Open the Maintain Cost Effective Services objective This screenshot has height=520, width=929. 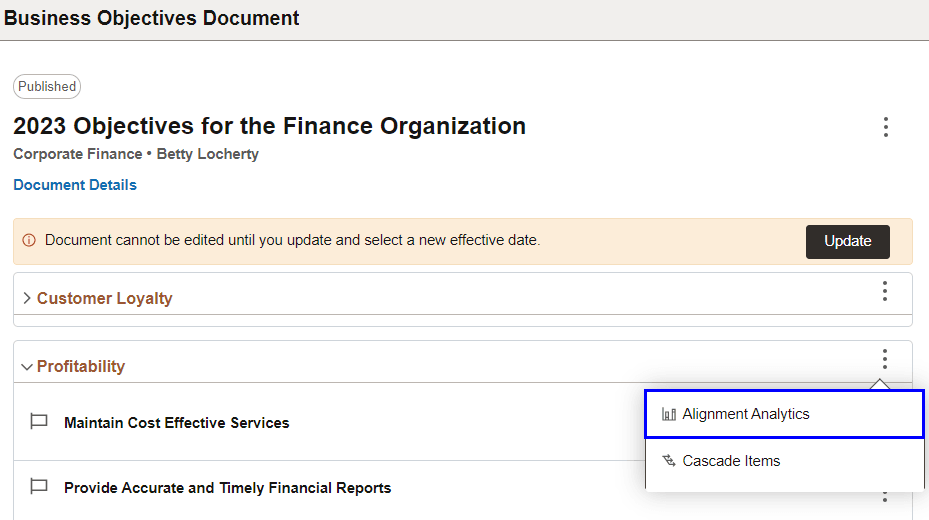[176, 423]
